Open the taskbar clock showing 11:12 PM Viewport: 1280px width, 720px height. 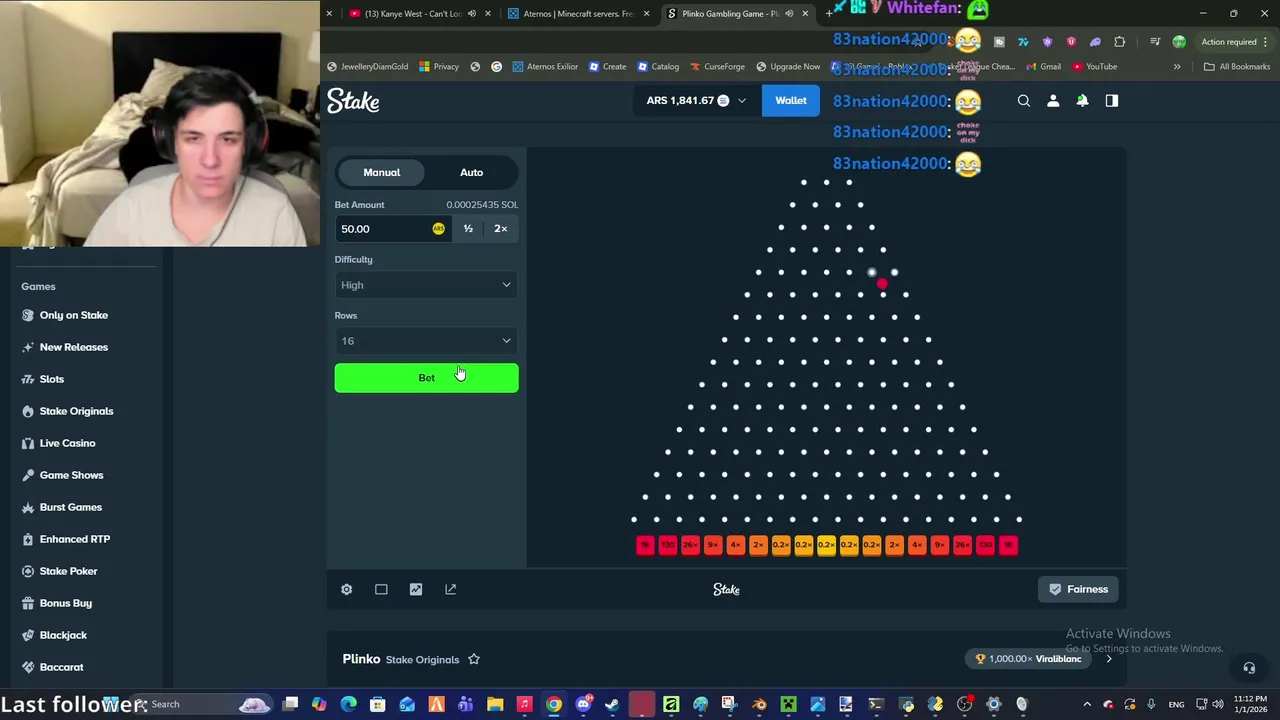(1249, 704)
